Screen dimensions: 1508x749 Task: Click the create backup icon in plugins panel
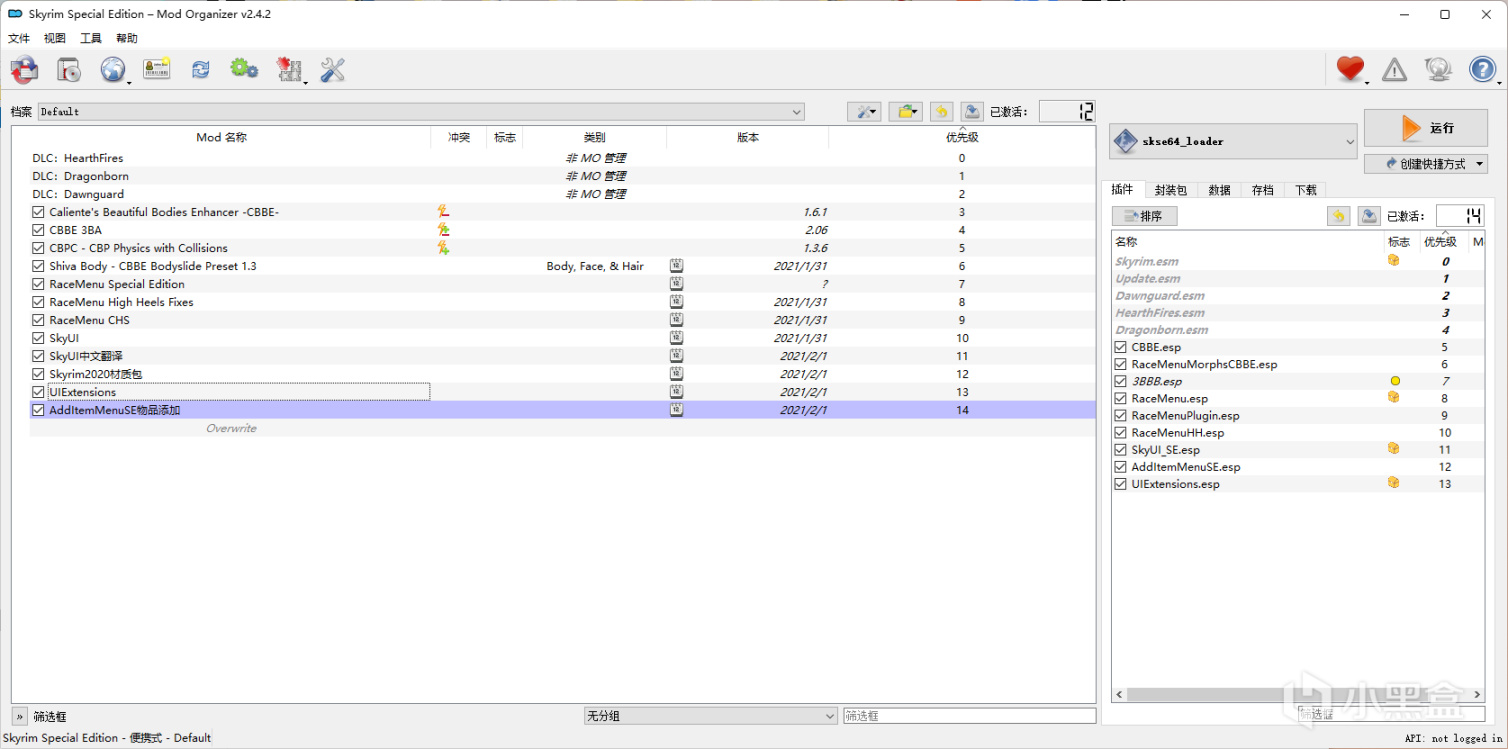click(1368, 216)
